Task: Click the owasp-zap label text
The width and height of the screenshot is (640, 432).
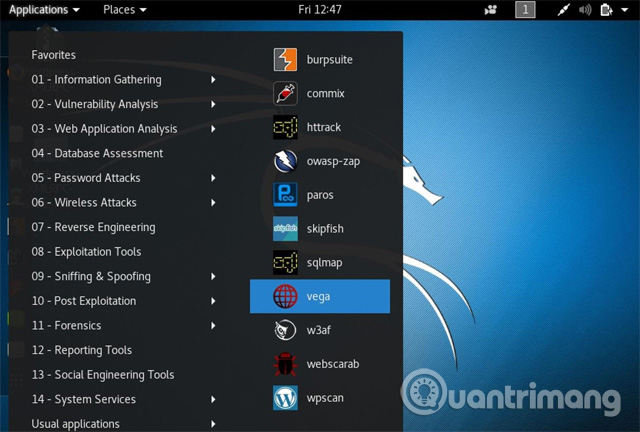Action: (x=333, y=161)
